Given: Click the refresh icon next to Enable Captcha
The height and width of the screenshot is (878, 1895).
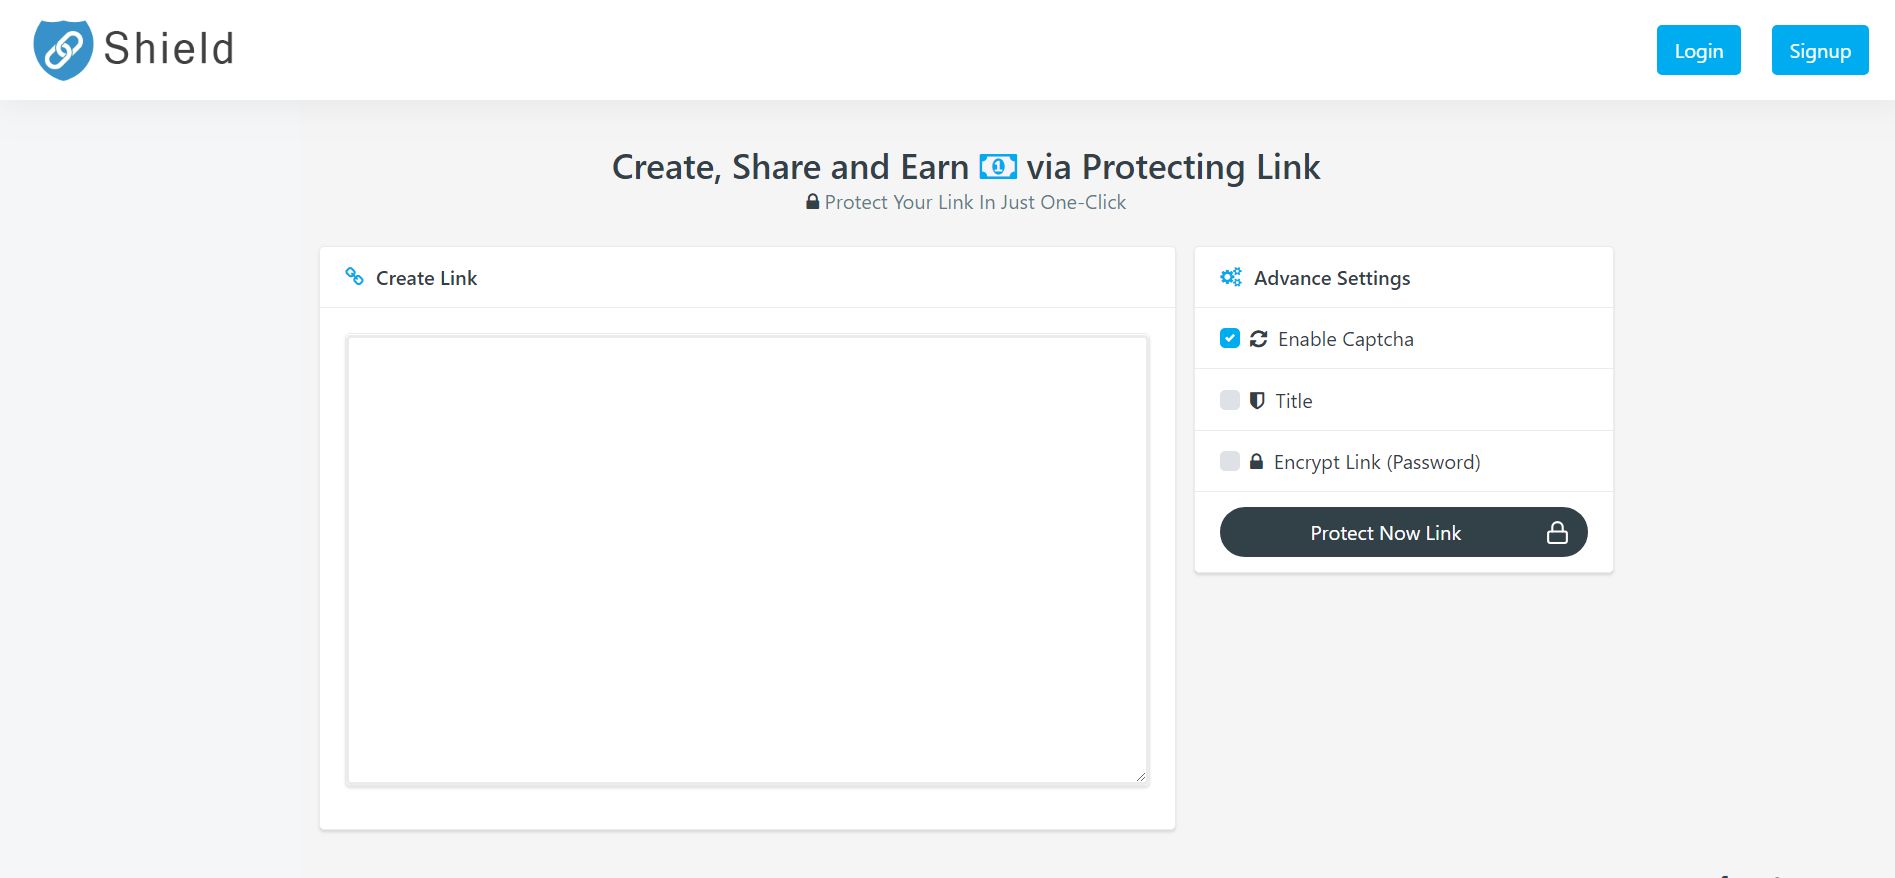Looking at the screenshot, I should [1259, 339].
